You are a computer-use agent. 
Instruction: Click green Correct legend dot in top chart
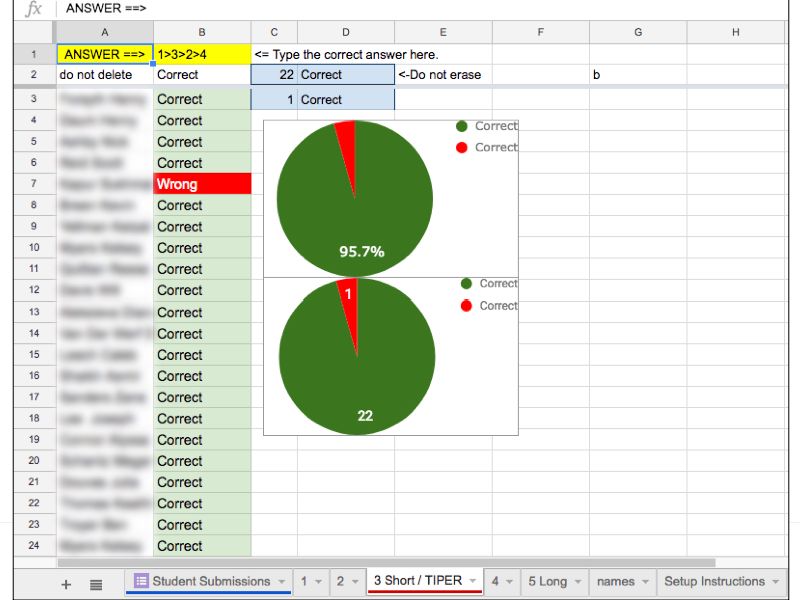(461, 126)
